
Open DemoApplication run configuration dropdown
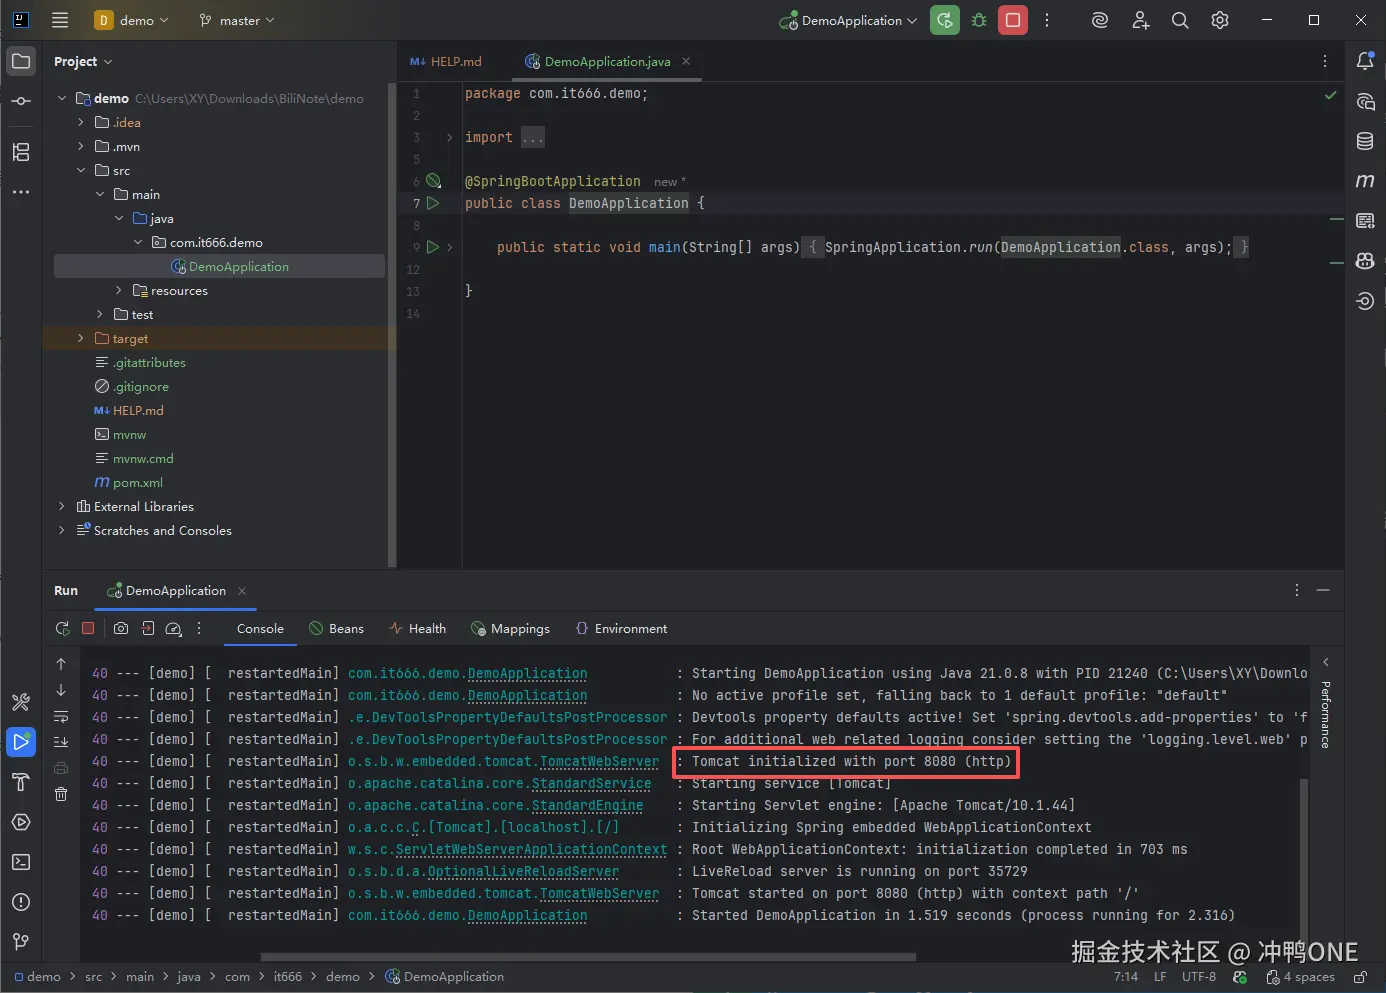(x=849, y=20)
